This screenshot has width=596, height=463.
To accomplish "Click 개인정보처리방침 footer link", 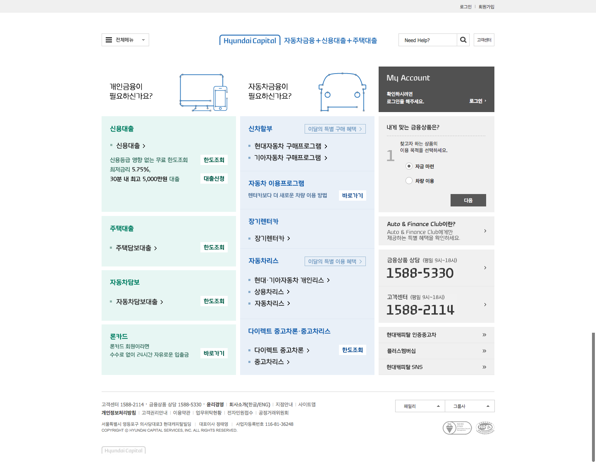I will (119, 413).
